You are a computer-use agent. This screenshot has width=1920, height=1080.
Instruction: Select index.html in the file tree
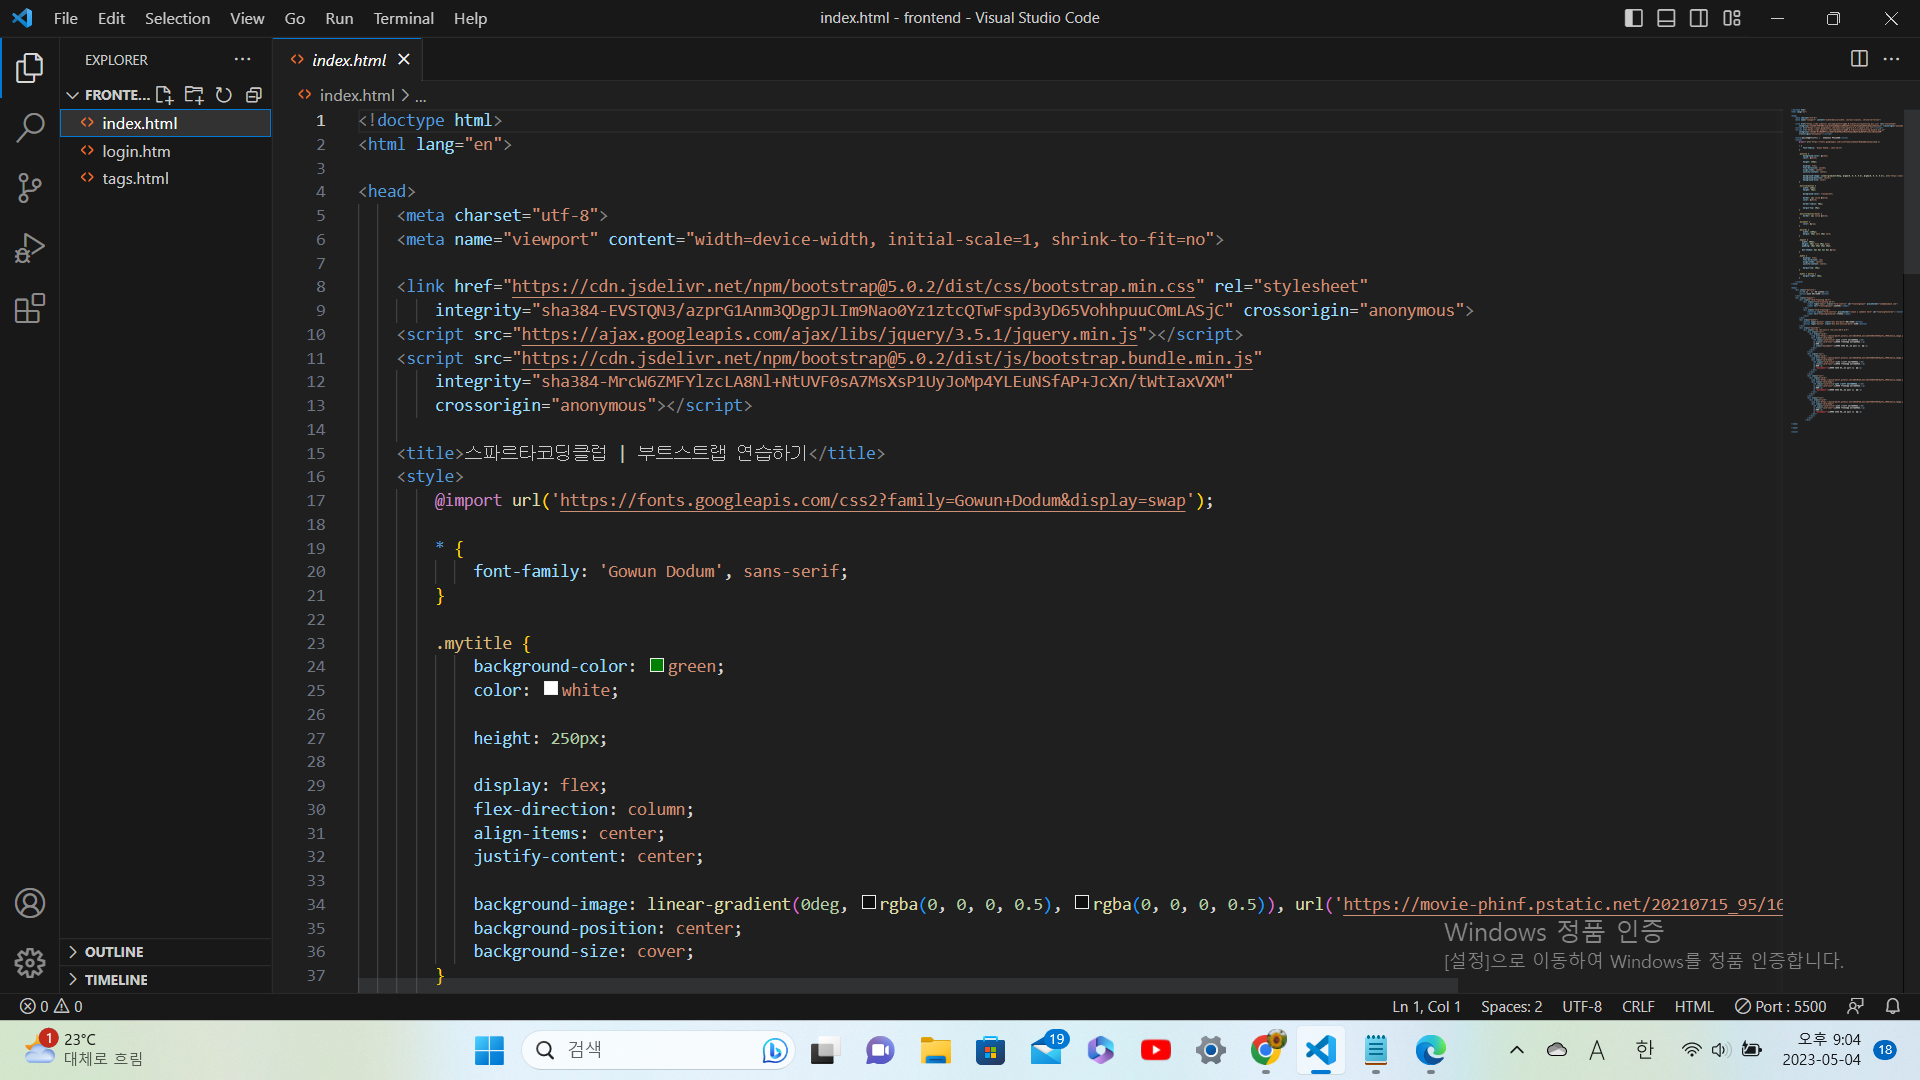[x=166, y=123]
